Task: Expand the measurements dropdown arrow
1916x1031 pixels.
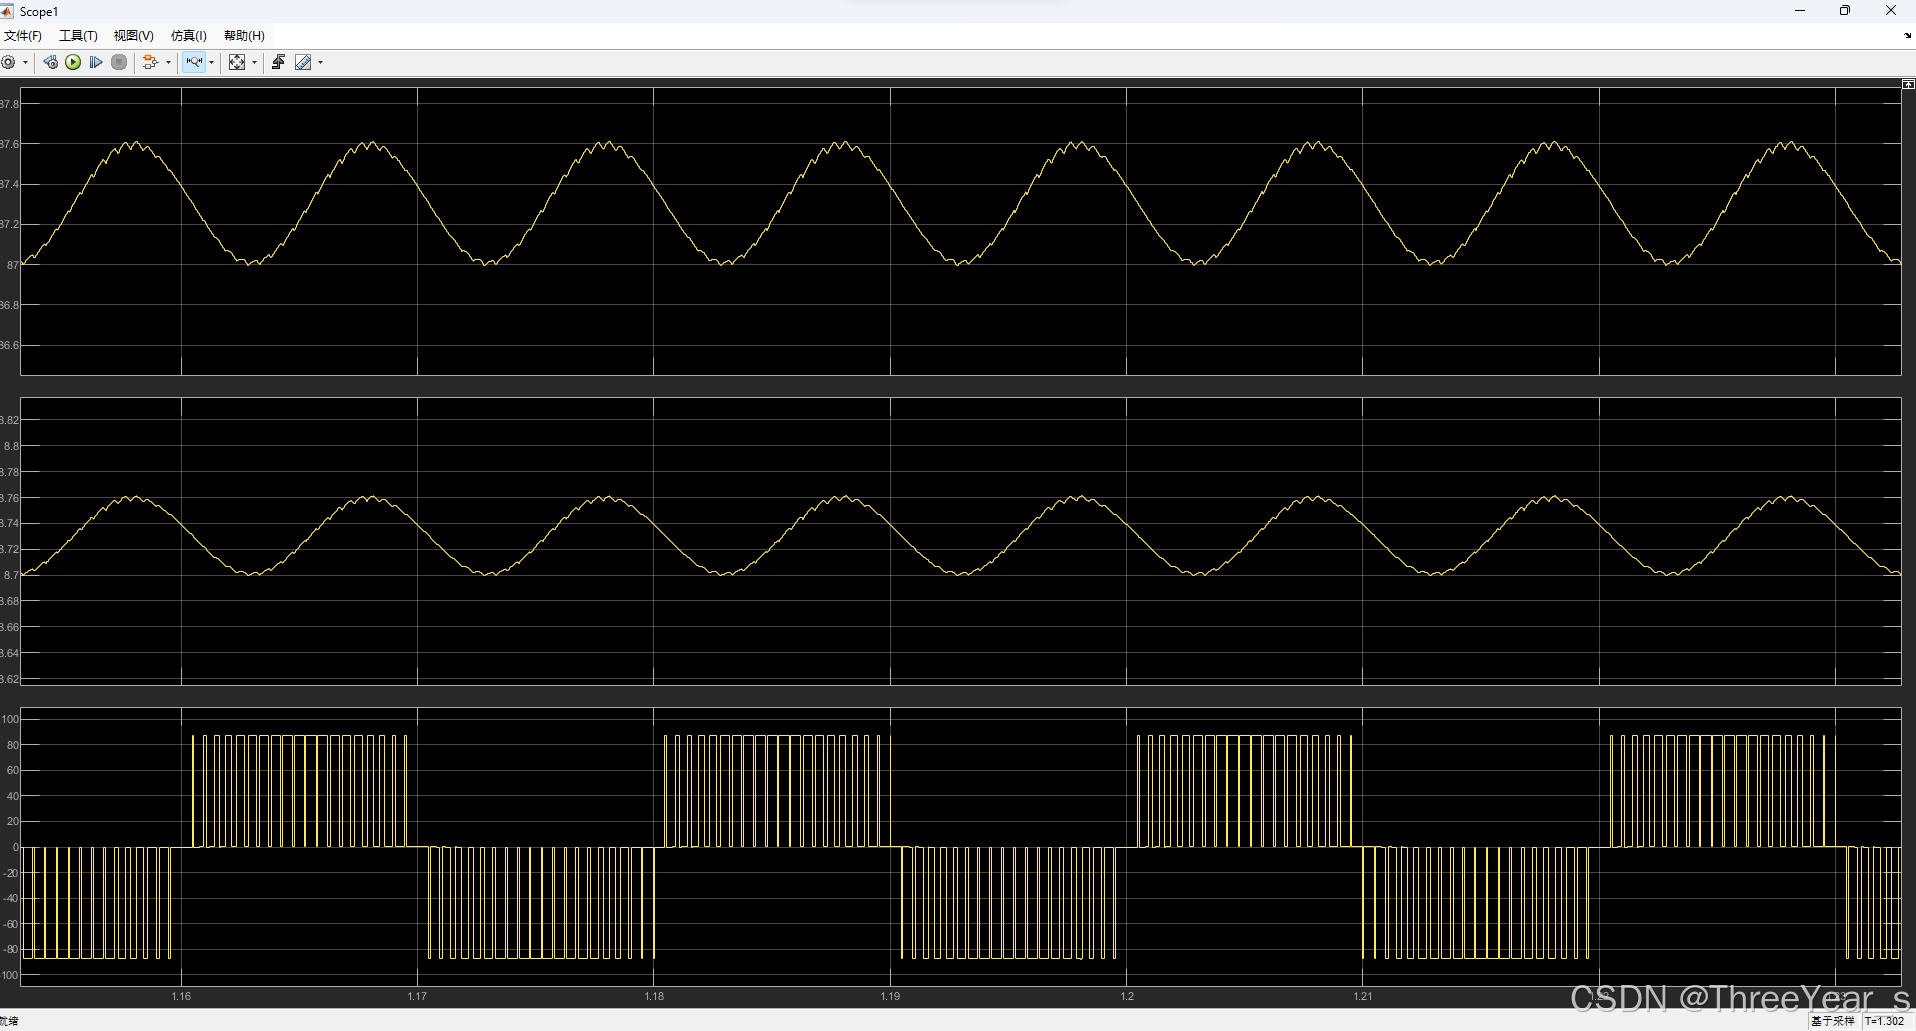Action: coord(320,62)
